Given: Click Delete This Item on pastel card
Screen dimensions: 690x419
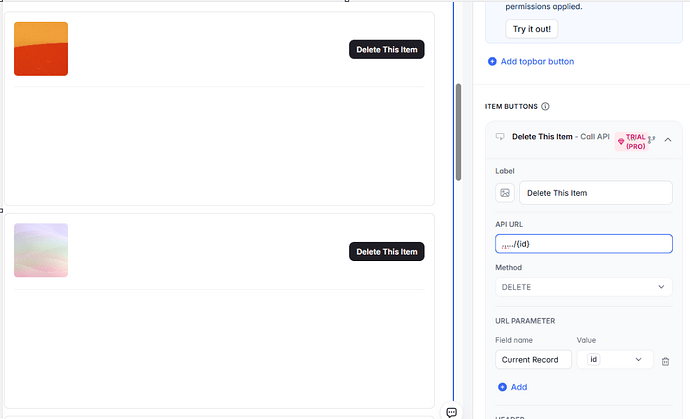Looking at the screenshot, I should (386, 252).
